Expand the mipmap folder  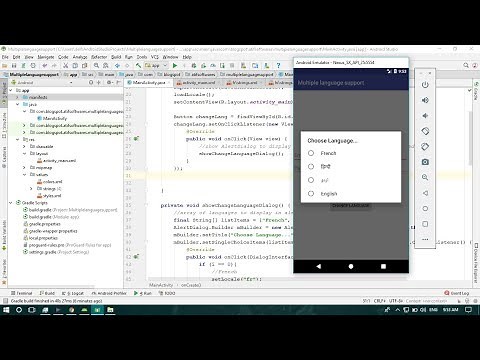pyautogui.click(x=24, y=167)
